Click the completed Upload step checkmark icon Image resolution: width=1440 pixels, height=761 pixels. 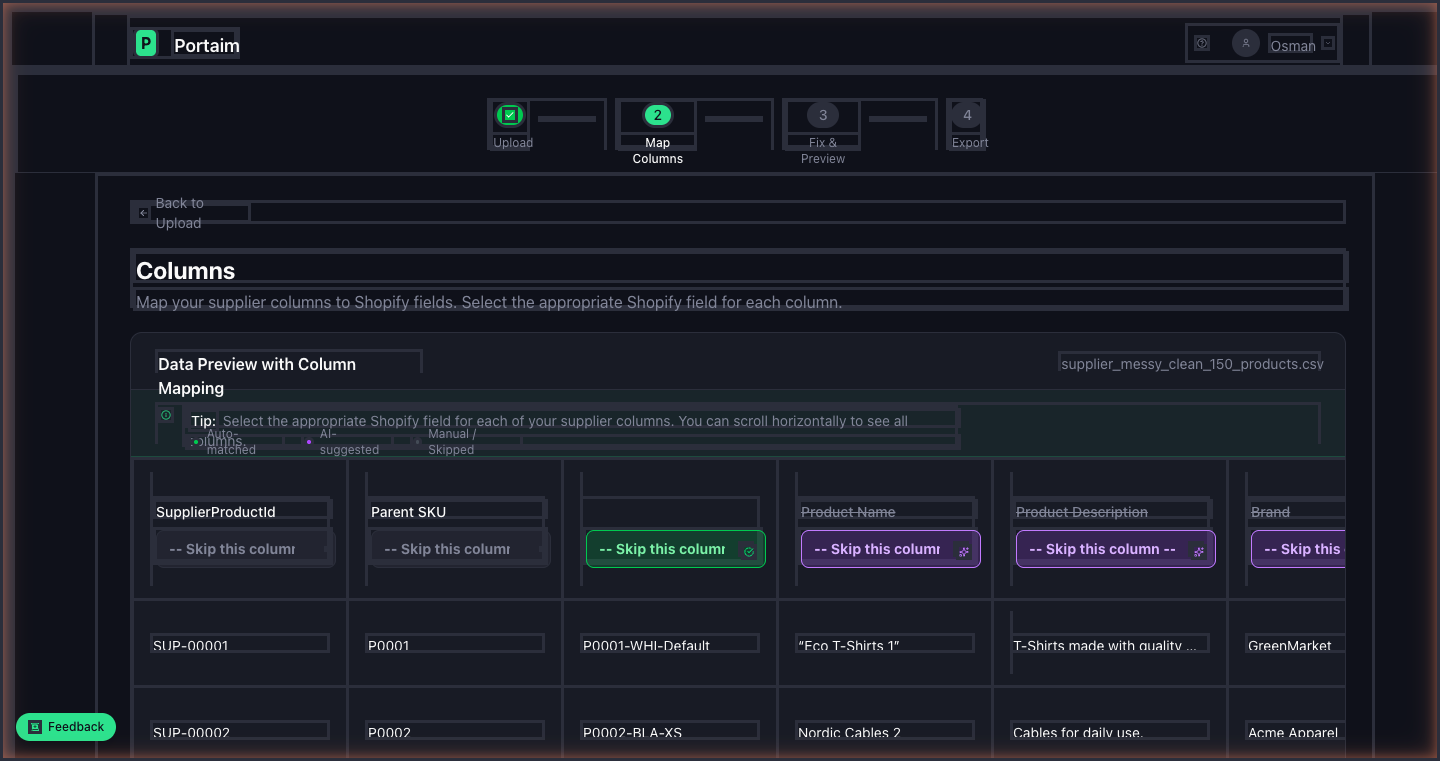(x=510, y=115)
